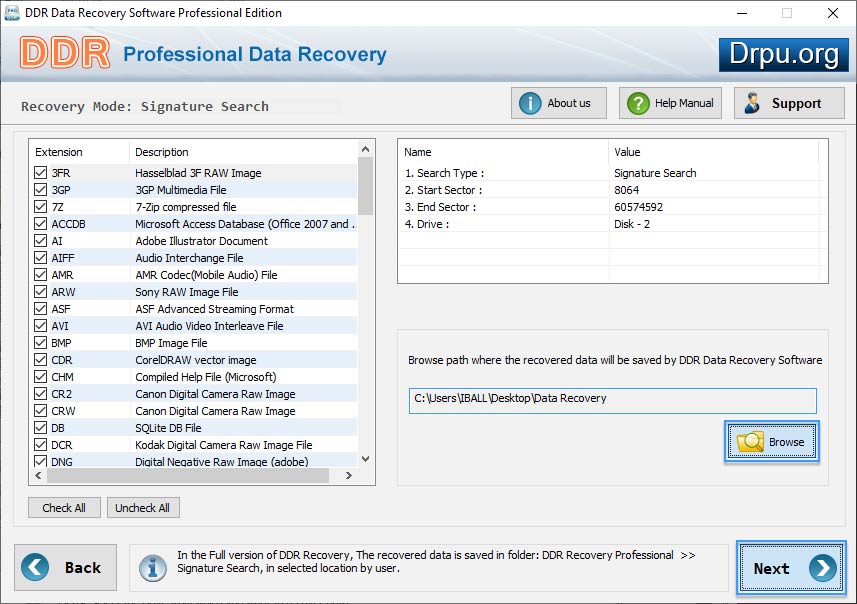This screenshot has width=857, height=604.
Task: Click the Check All button
Action: coord(64,508)
